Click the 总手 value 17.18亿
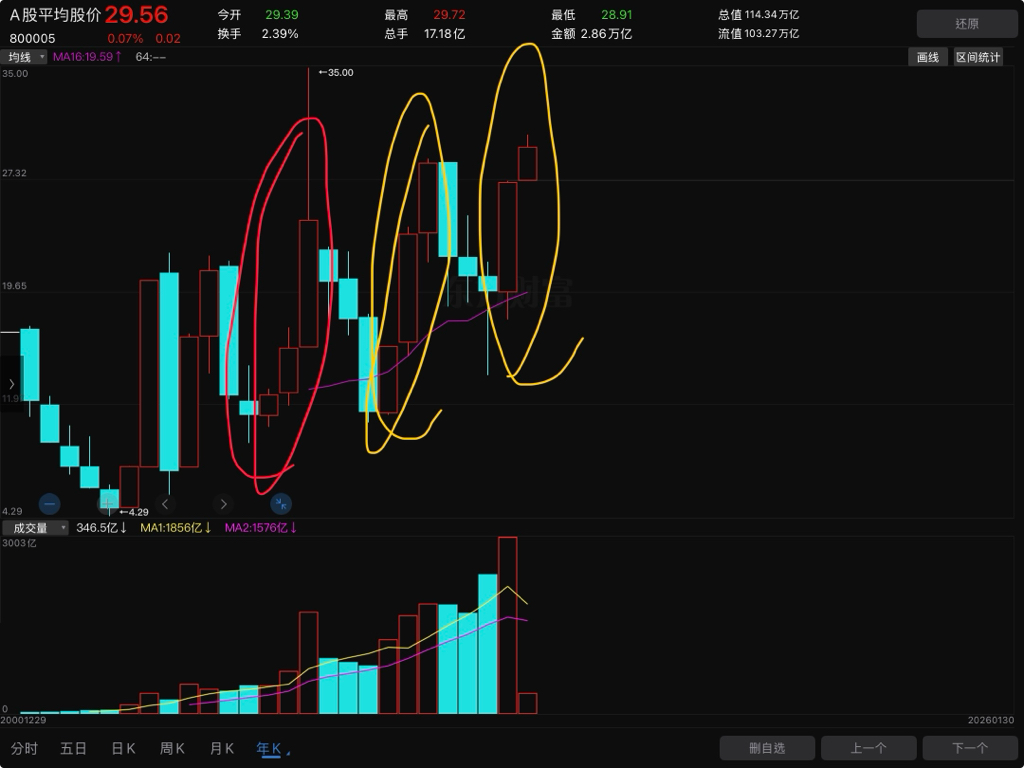This screenshot has width=1024, height=768. pyautogui.click(x=444, y=33)
